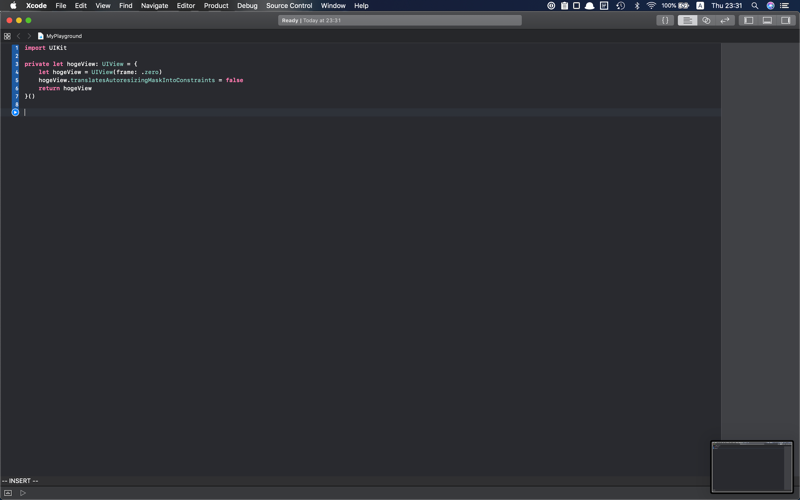Open the Product menu

click(x=216, y=6)
